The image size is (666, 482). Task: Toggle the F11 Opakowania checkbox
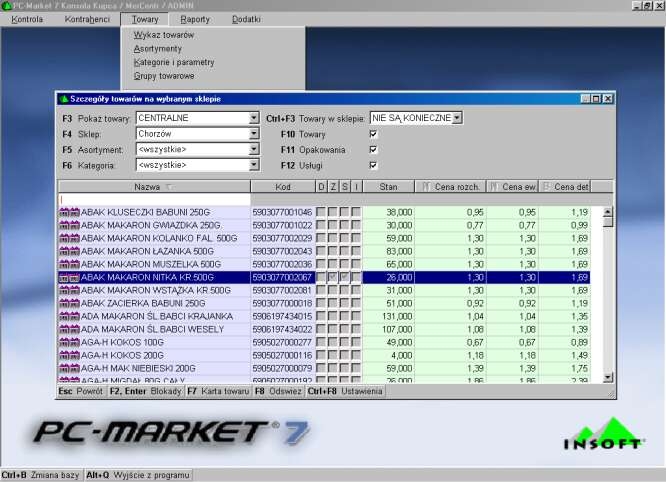pos(373,149)
